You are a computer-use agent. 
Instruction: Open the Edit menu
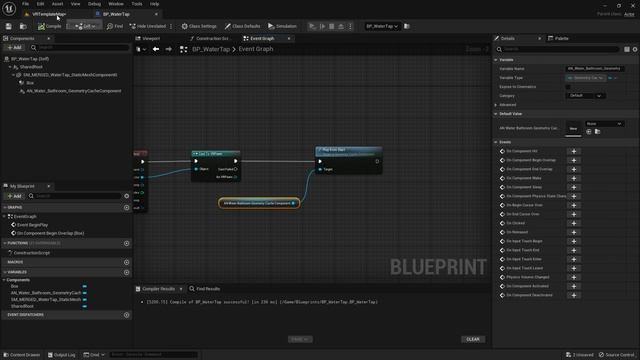[x=40, y=4]
